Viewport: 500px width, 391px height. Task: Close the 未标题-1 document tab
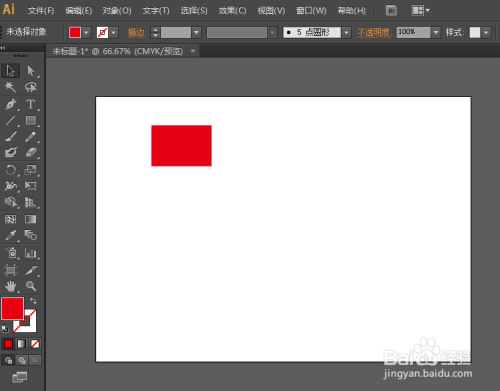tap(193, 51)
